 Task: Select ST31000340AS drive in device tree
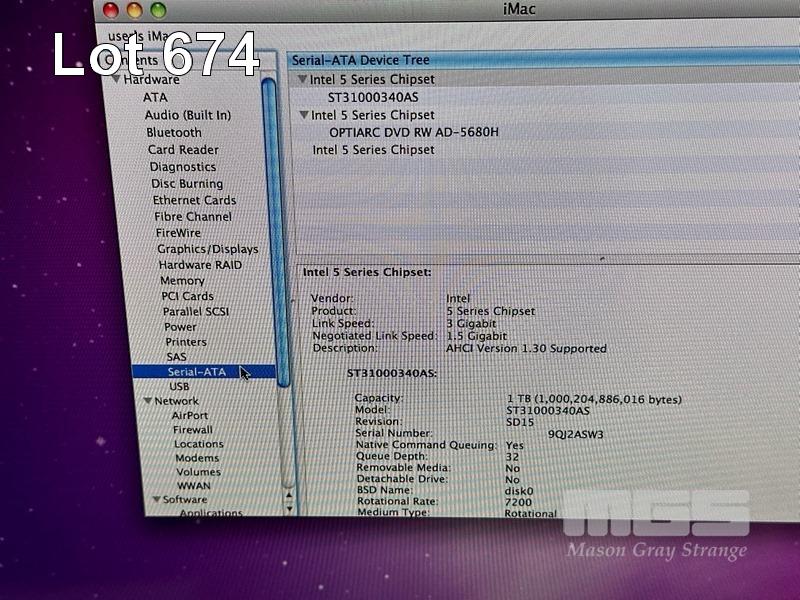tap(373, 97)
